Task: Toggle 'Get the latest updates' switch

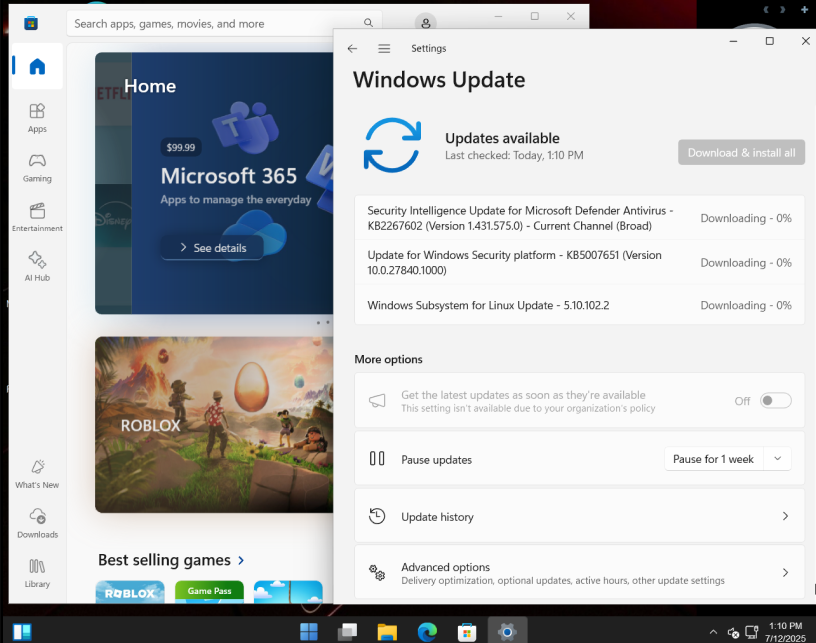Action: point(775,401)
